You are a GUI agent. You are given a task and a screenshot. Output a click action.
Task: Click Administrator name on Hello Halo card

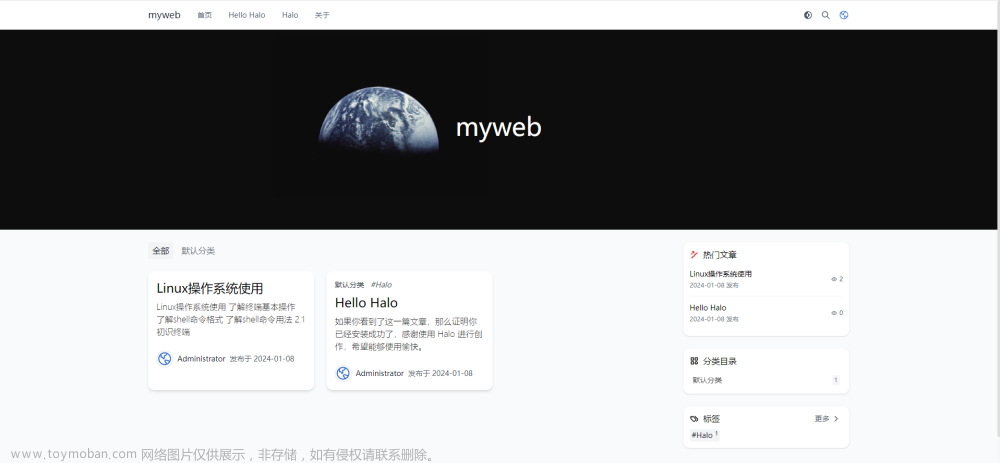click(x=379, y=373)
